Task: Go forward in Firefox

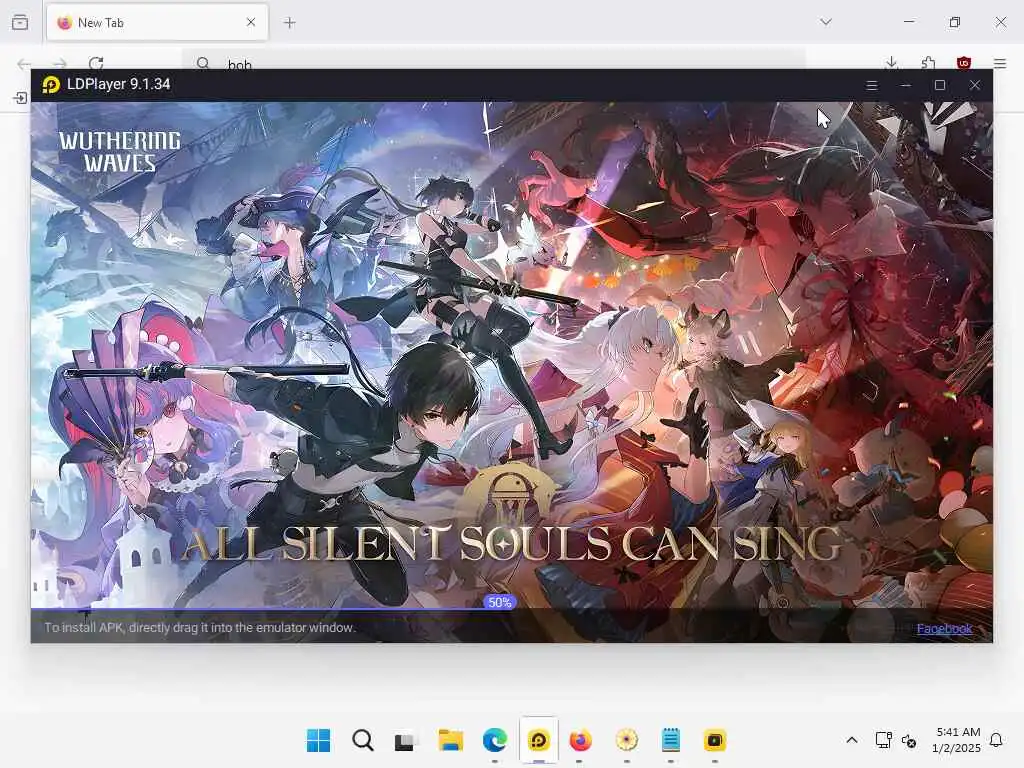Action: tap(59, 63)
